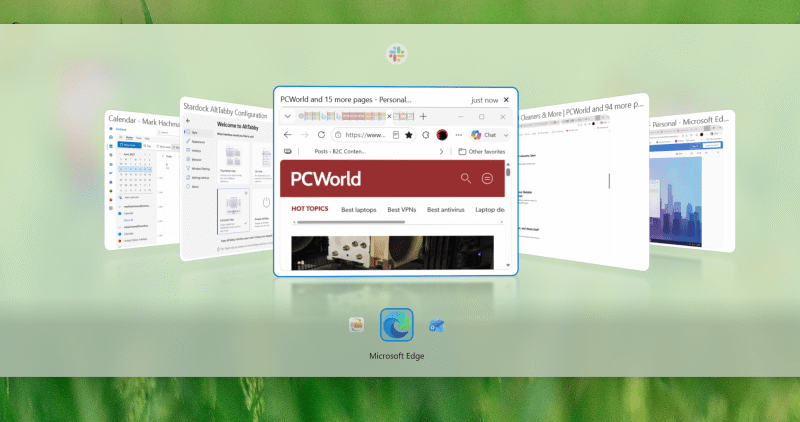Select the Microsoft Edge app icon in the bottom strip
This screenshot has width=800, height=422.
tap(396, 325)
